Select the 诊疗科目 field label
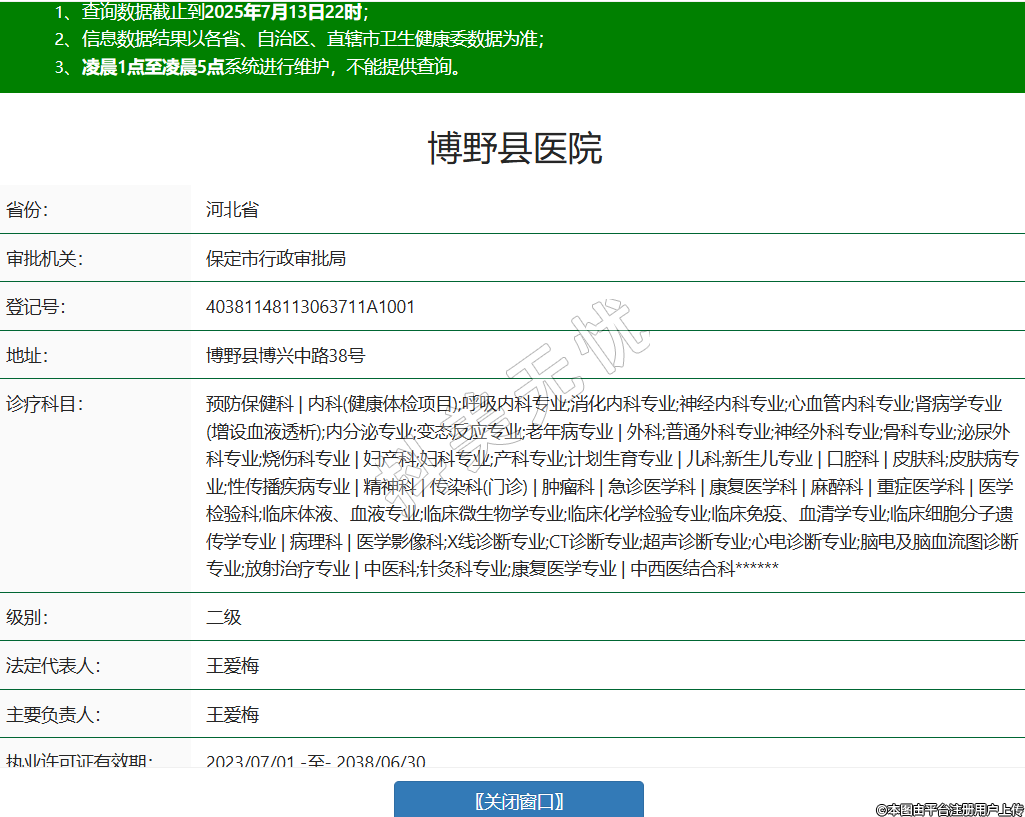Viewport: 1025px width, 817px height. tap(44, 404)
